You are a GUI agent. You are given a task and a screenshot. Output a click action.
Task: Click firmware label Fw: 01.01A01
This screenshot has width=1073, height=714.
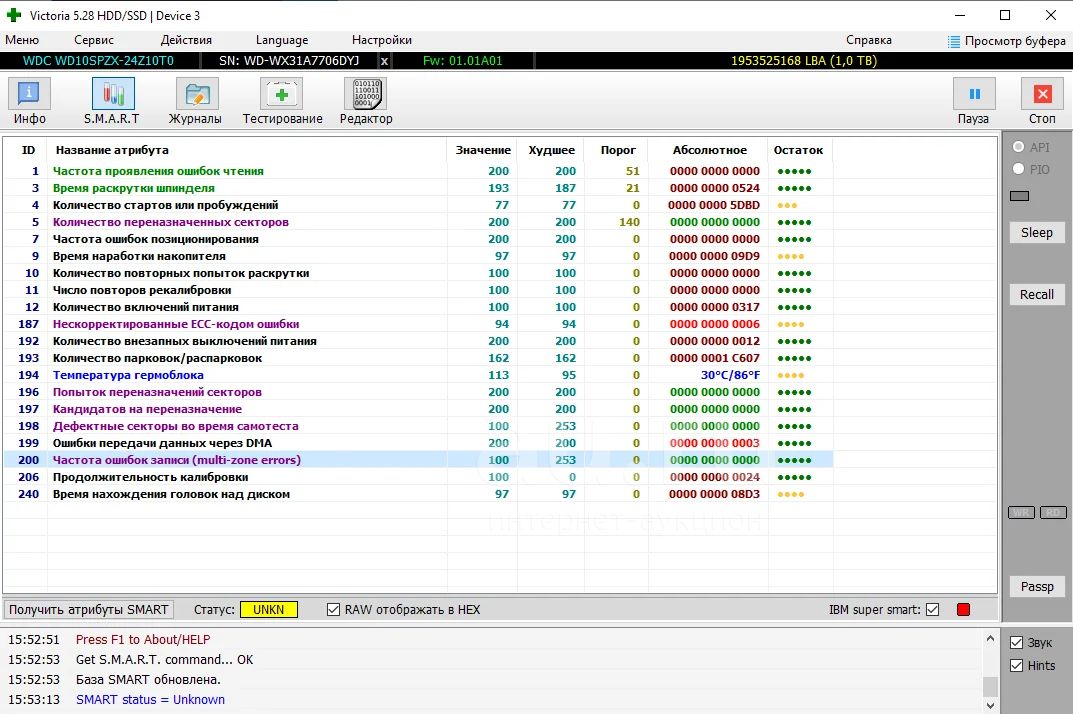[463, 61]
